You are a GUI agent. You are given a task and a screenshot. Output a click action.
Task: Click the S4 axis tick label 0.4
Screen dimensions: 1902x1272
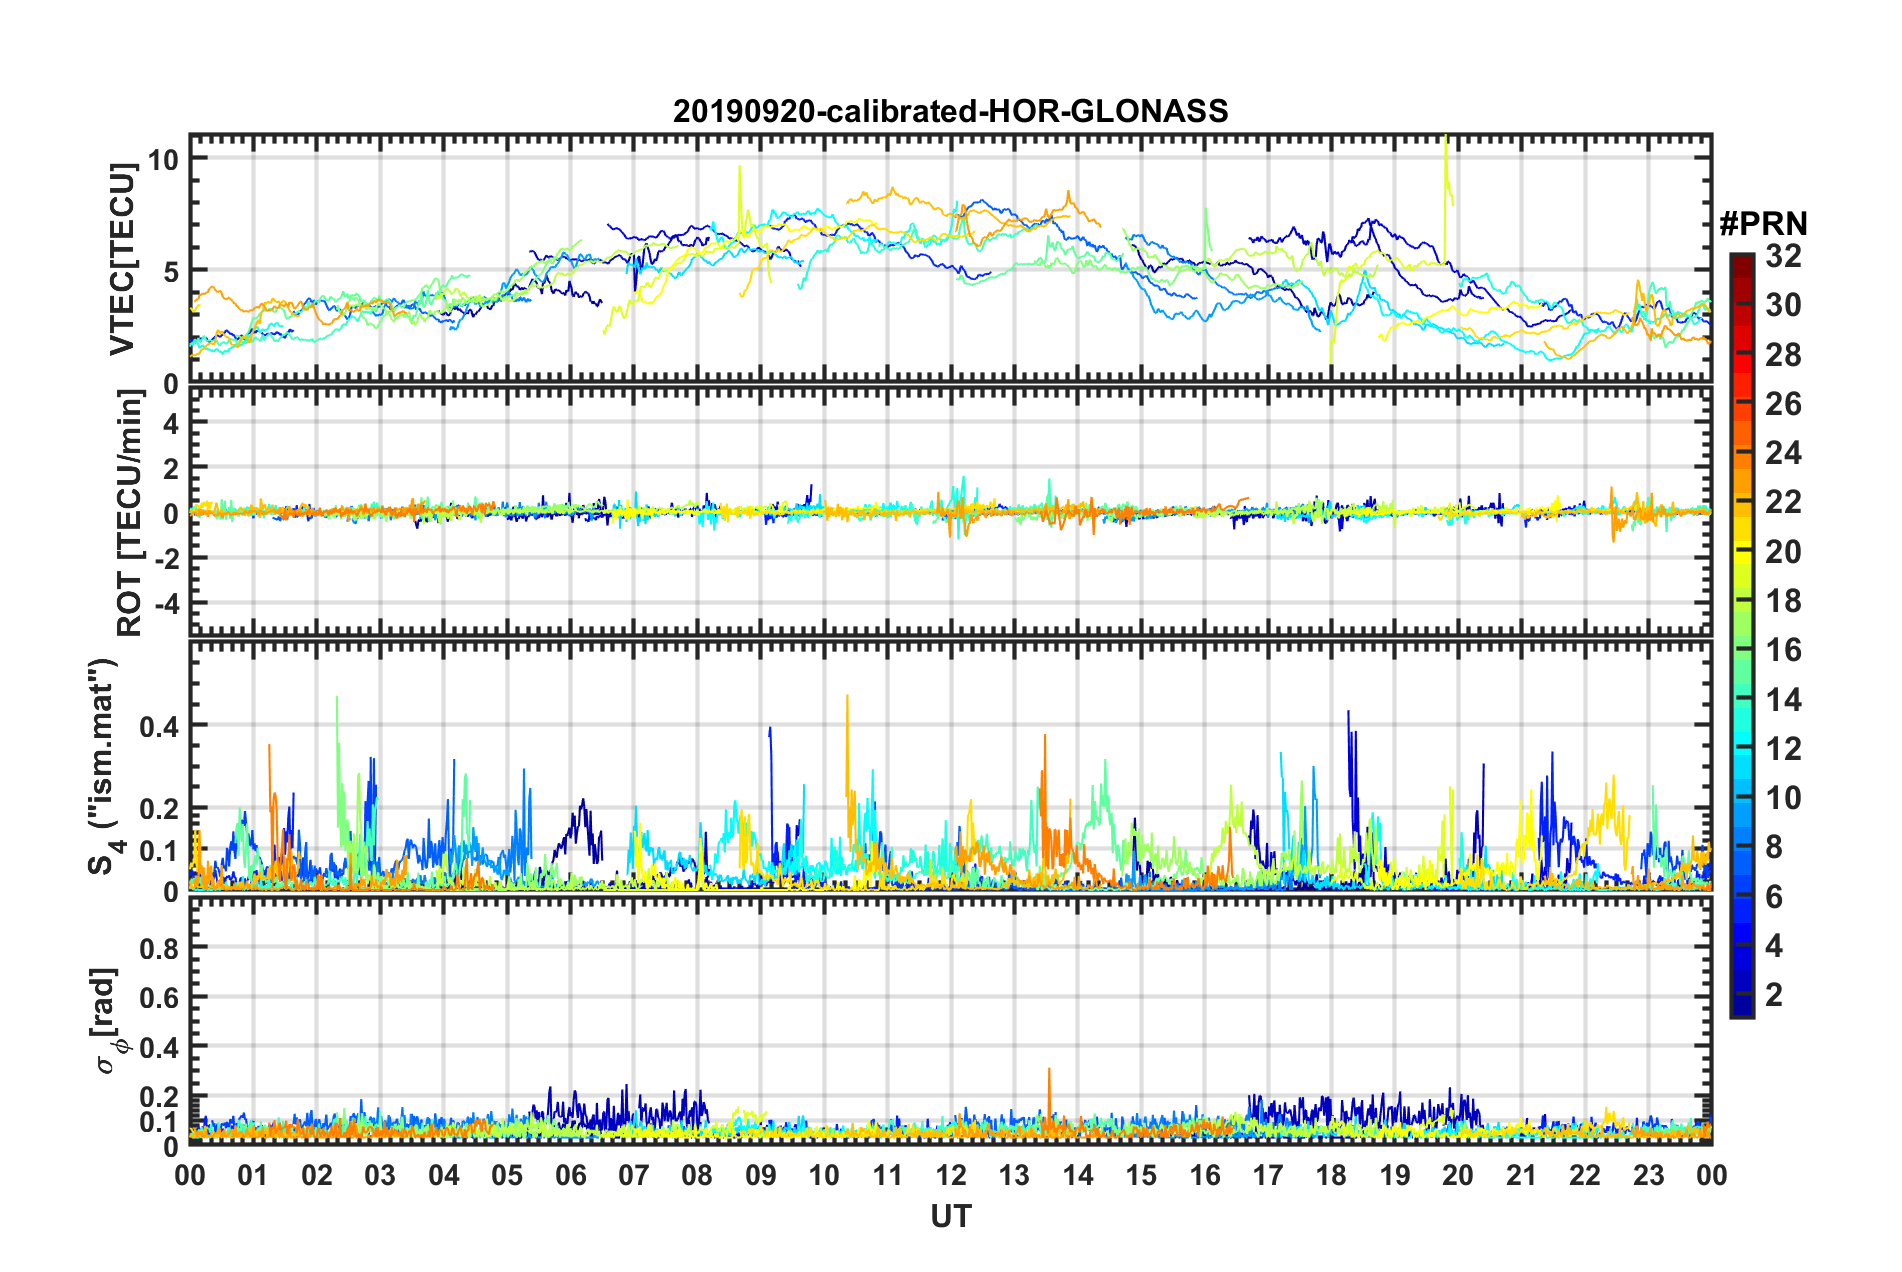coord(160,726)
